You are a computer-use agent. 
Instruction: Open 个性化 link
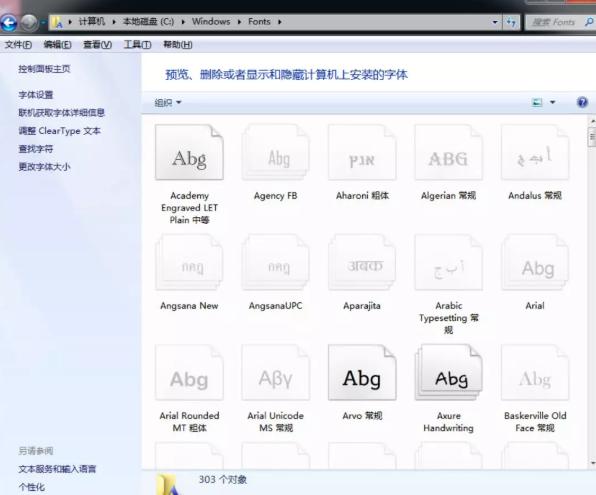click(x=31, y=487)
